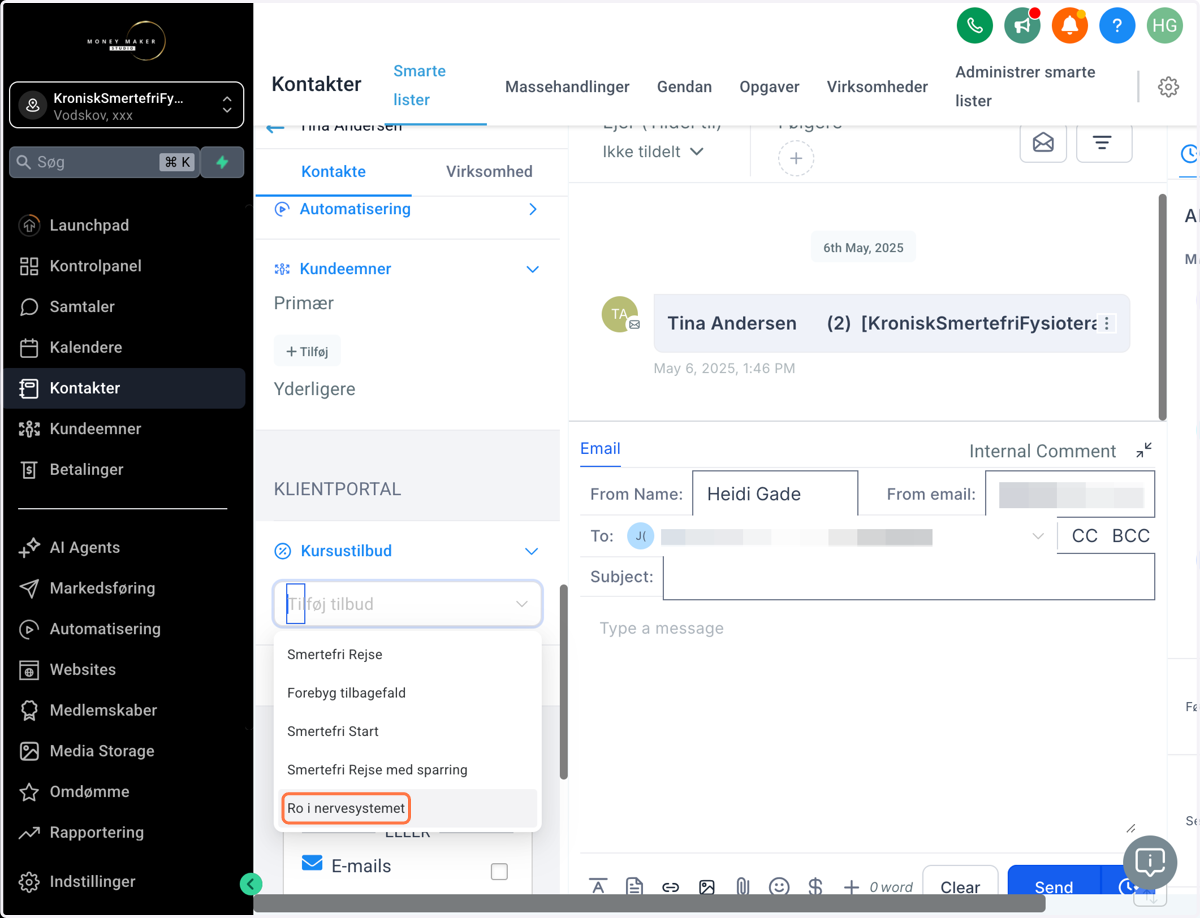This screenshot has height=918, width=1200.
Task: Open text formatting A icon
Action: pos(598,886)
